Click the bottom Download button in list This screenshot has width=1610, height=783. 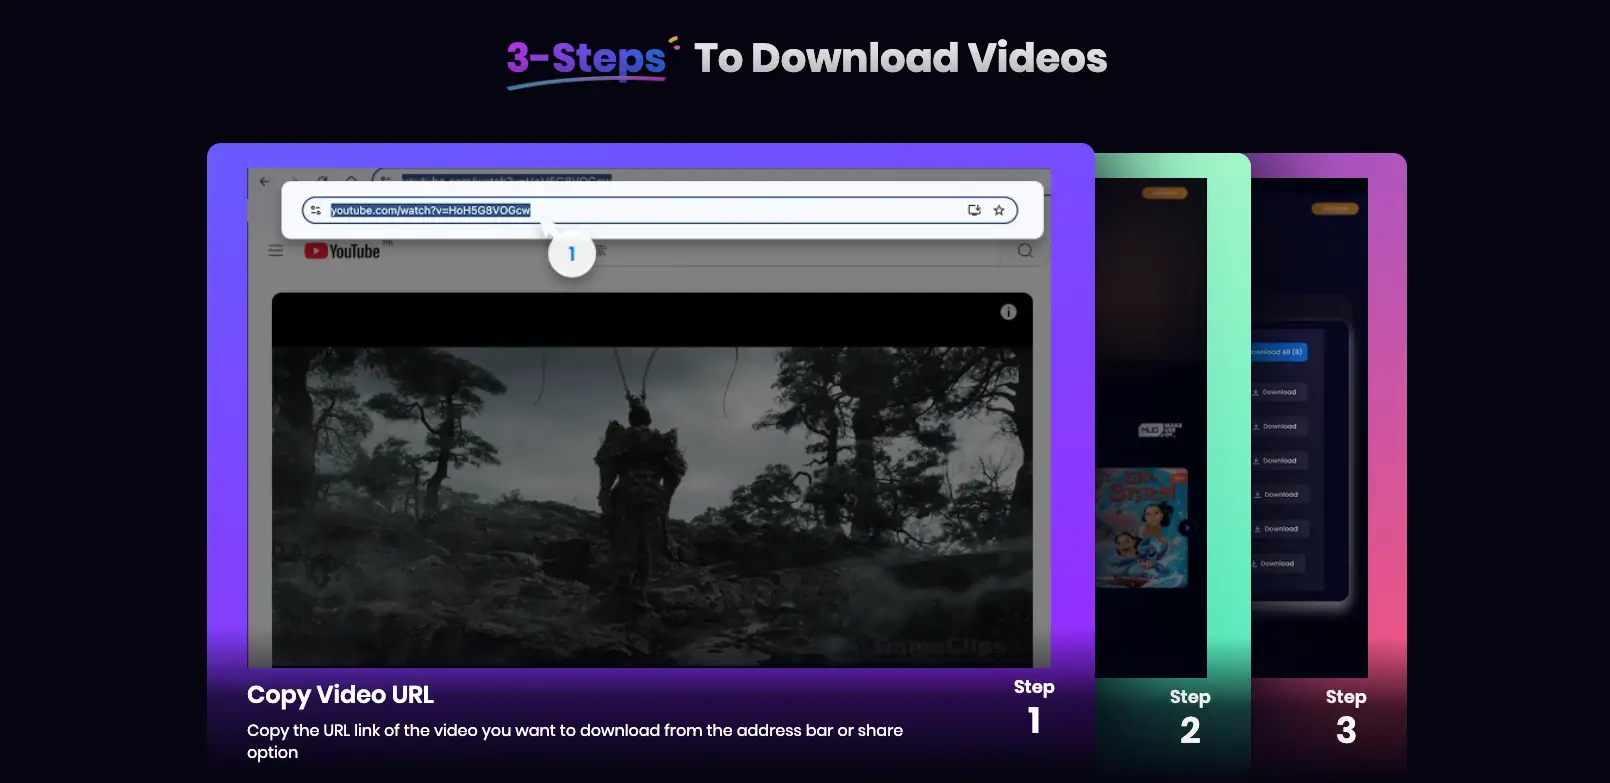(1277, 564)
